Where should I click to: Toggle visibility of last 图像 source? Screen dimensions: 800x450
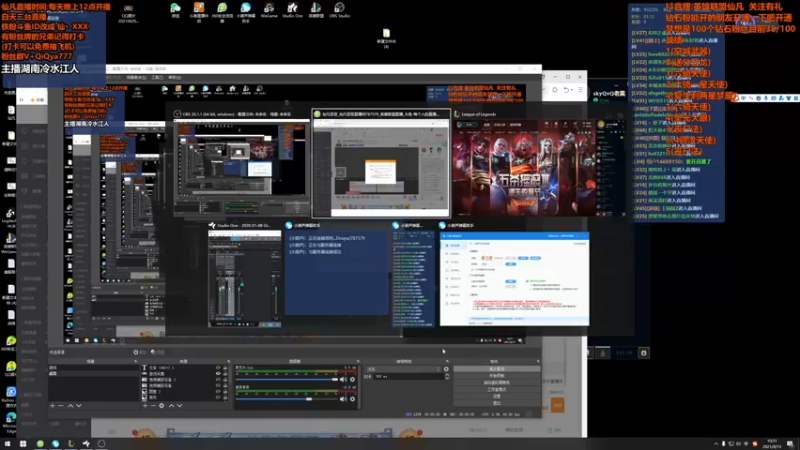tap(218, 397)
